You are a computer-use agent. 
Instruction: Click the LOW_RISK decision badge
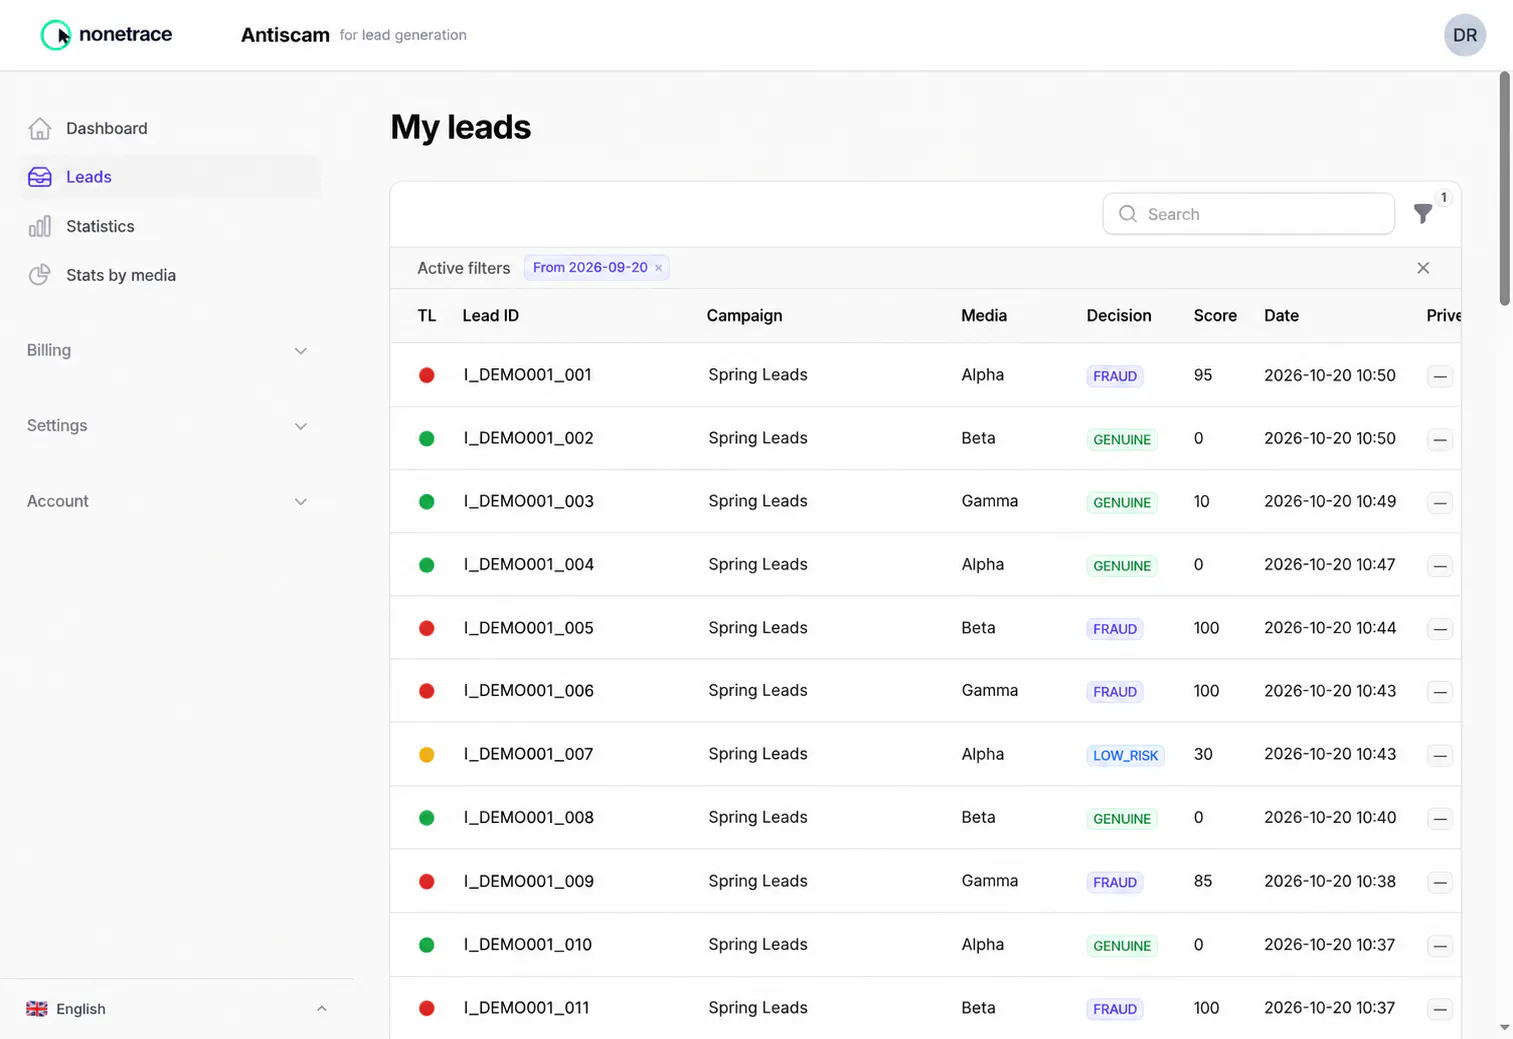point(1125,755)
